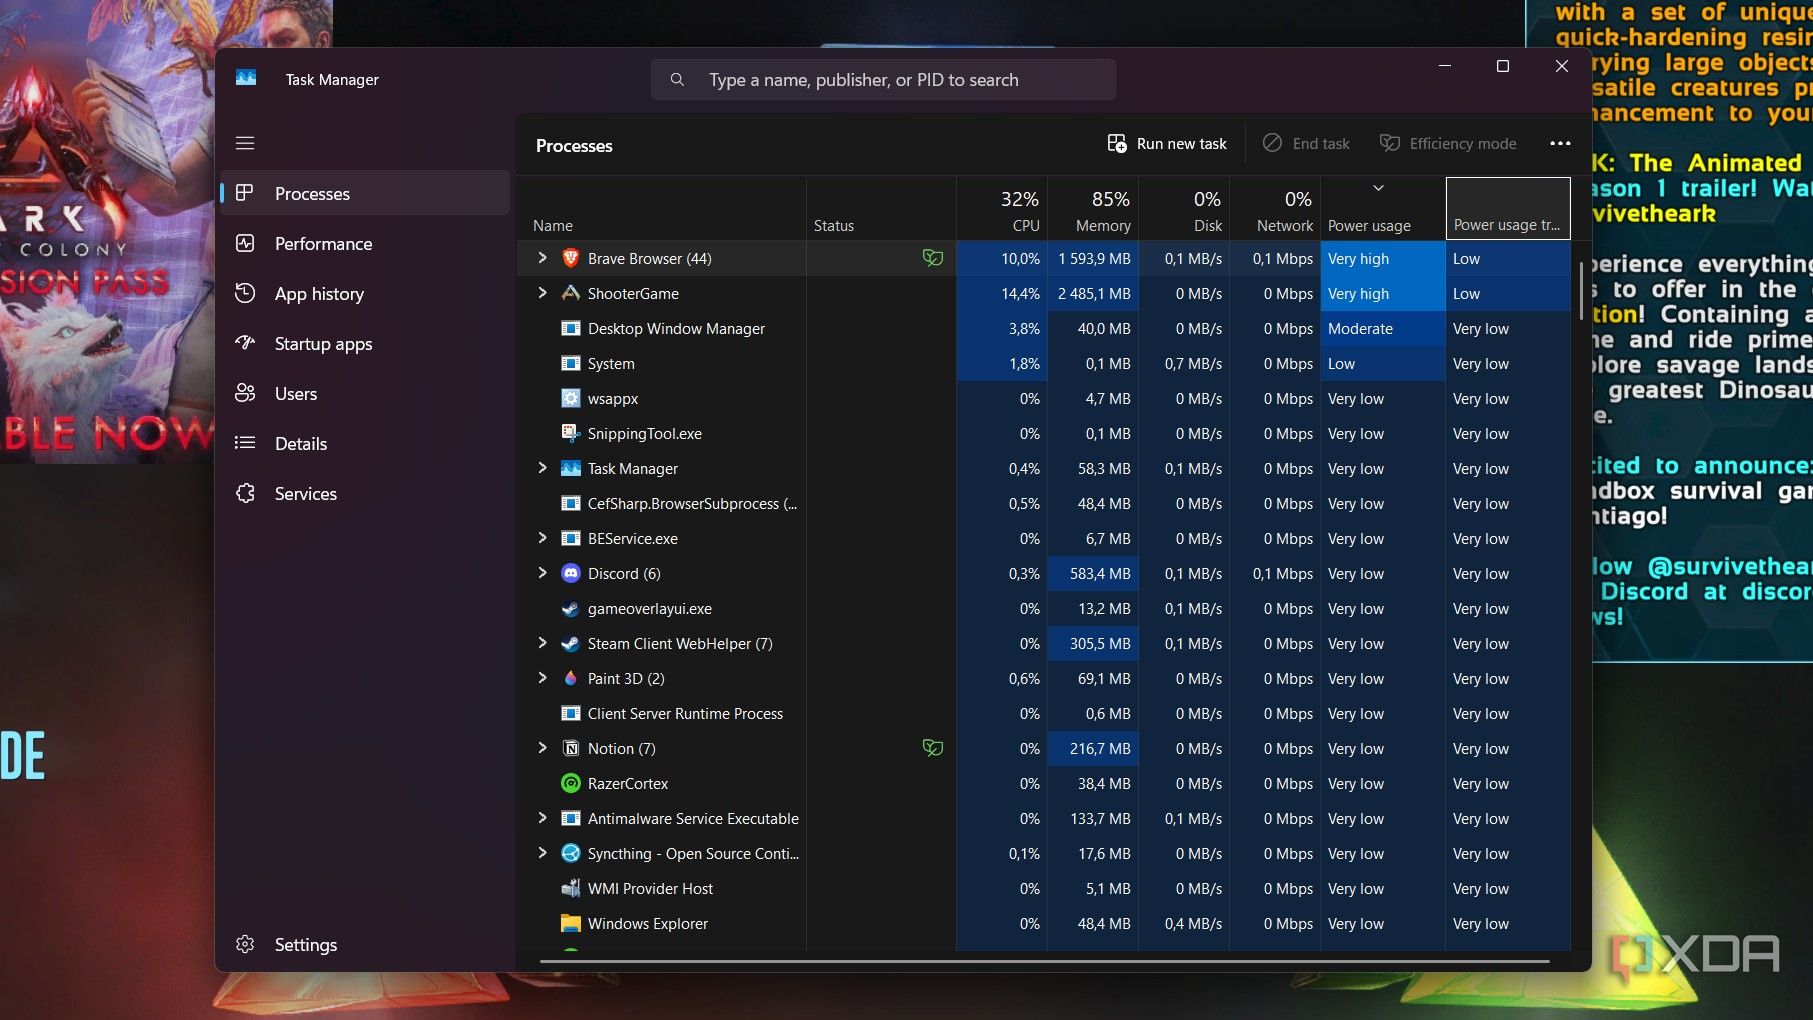Click the WMI Provider Host icon

click(x=570, y=888)
